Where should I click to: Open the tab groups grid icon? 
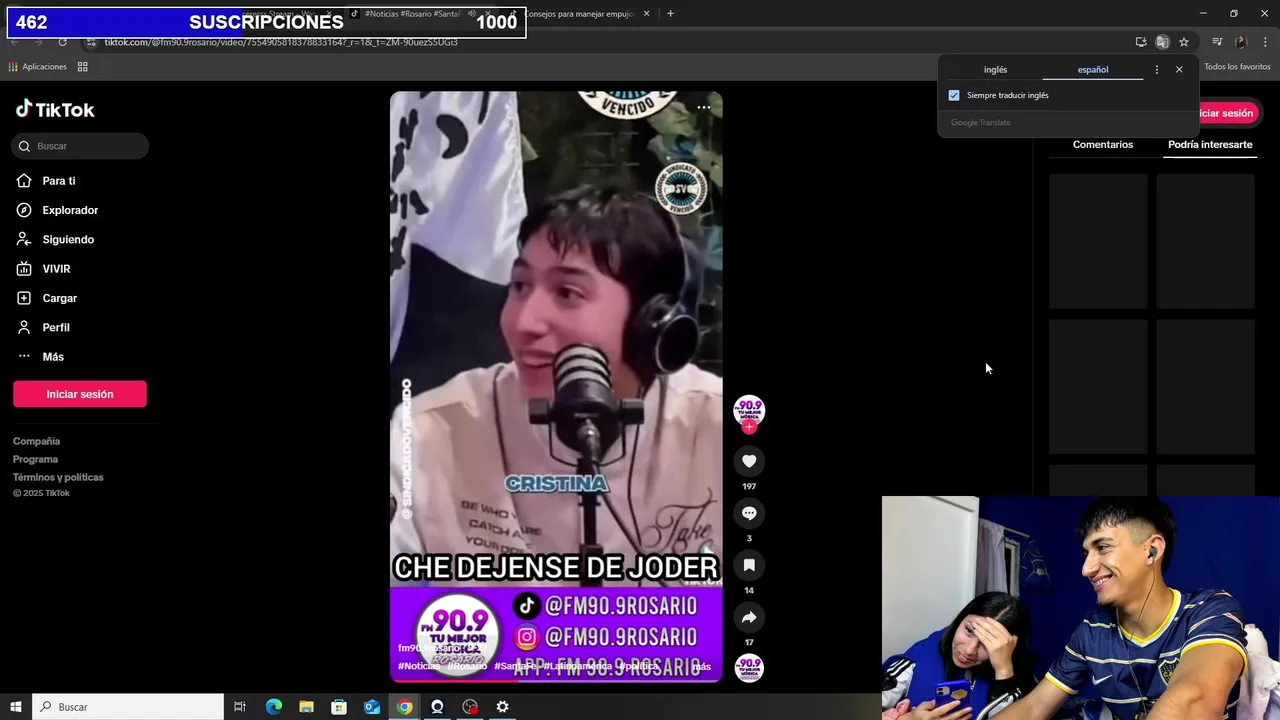click(83, 67)
